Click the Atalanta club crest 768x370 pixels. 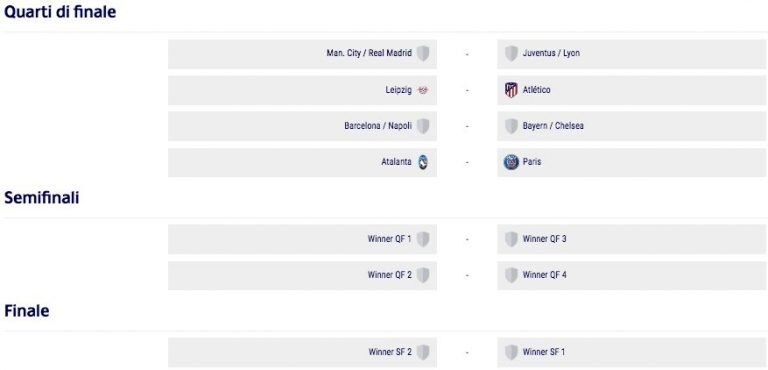pyautogui.click(x=423, y=162)
